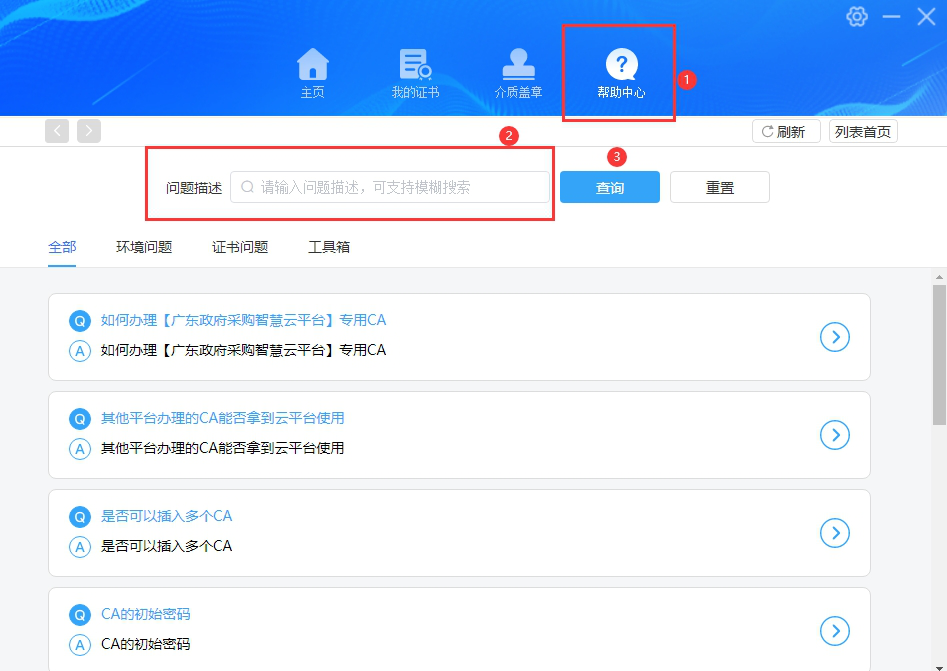Open the 介质盖章 stamp icon

(518, 73)
